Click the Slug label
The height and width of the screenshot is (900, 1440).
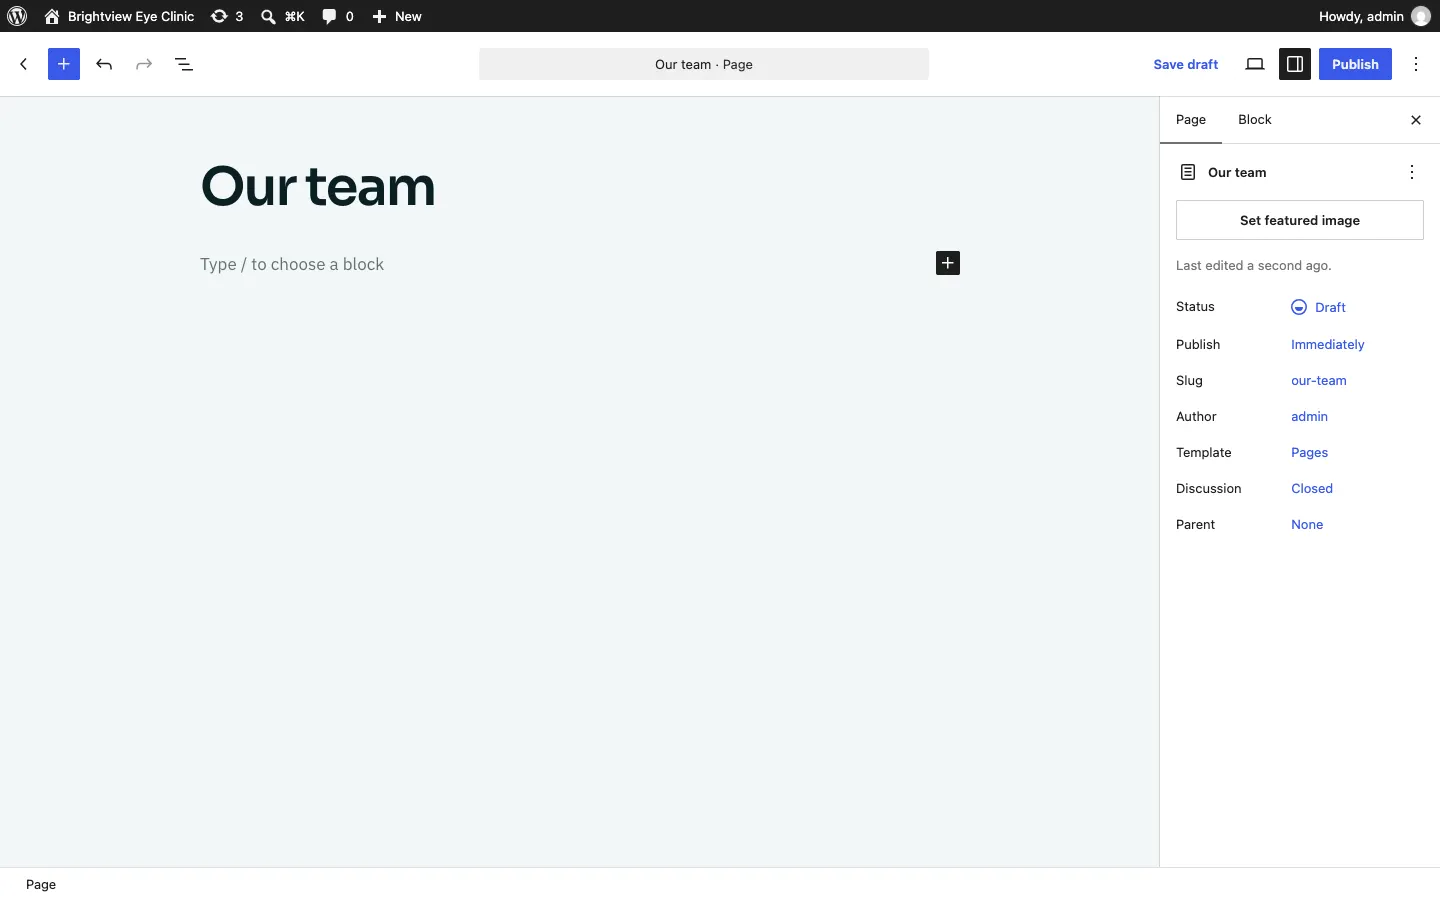click(1190, 381)
